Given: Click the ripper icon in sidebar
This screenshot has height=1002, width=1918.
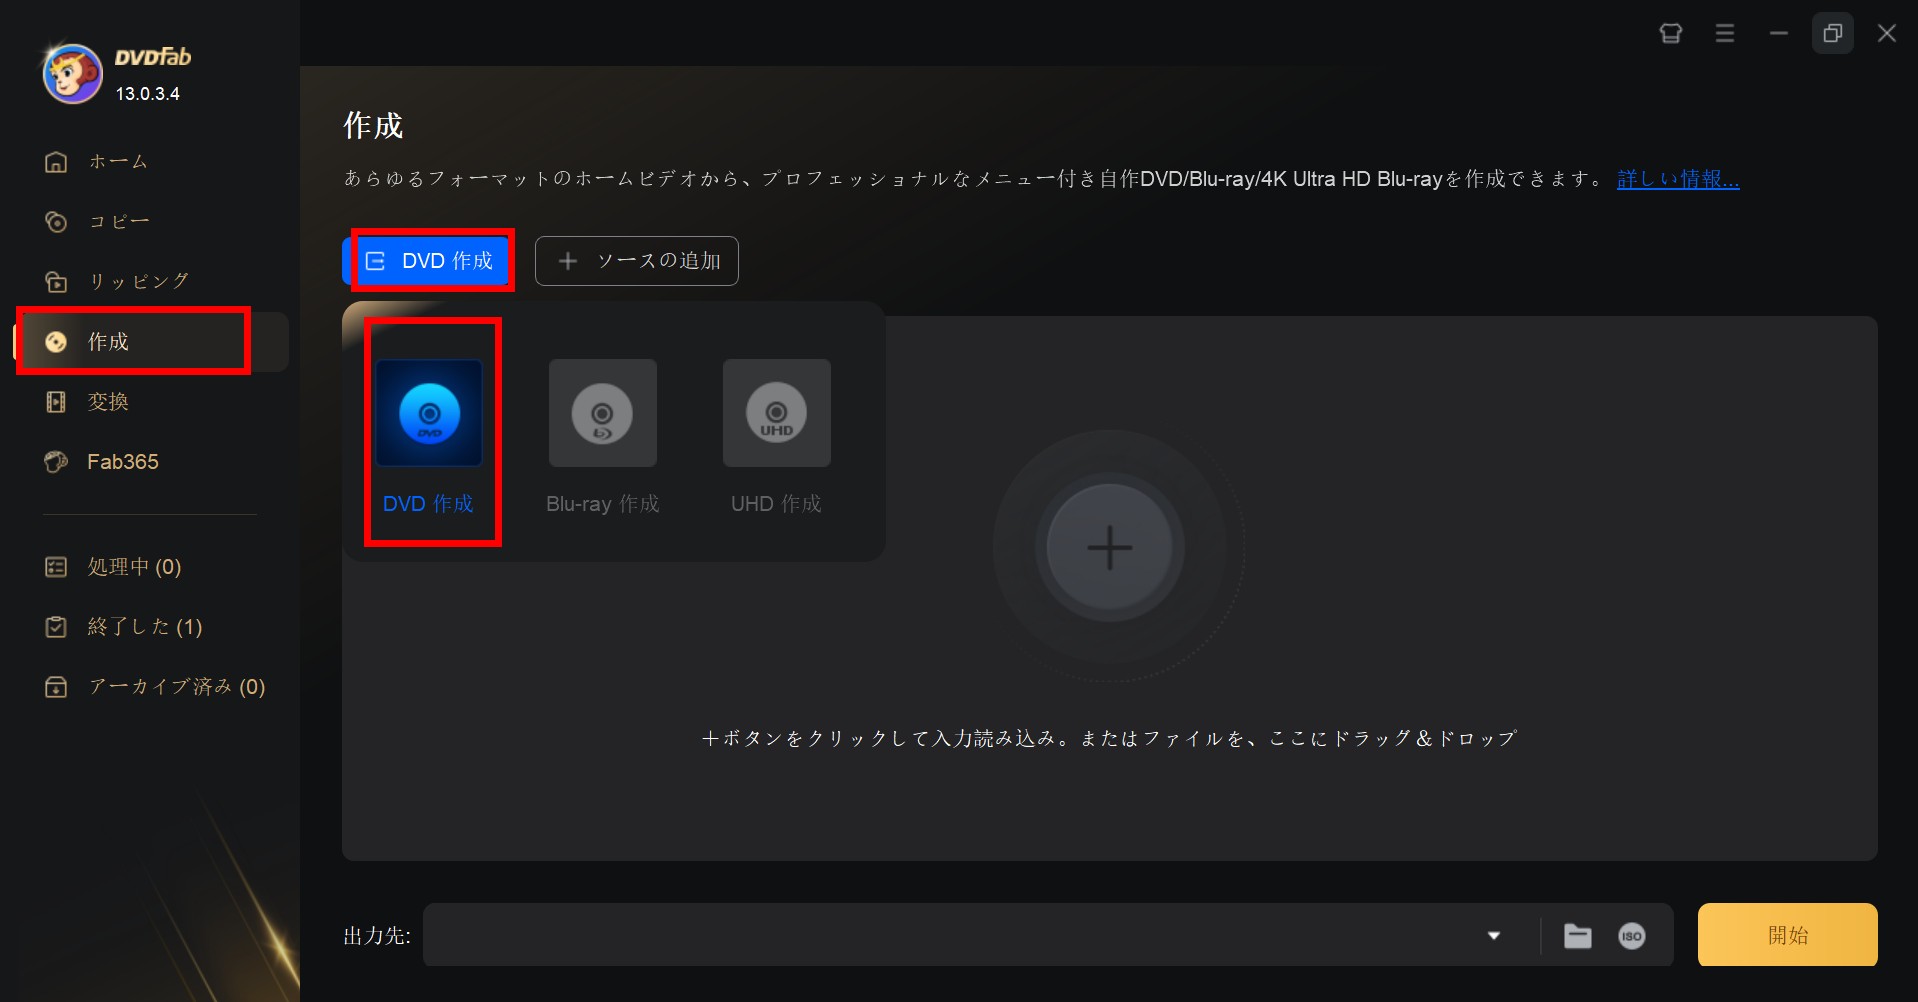Looking at the screenshot, I should 56,281.
